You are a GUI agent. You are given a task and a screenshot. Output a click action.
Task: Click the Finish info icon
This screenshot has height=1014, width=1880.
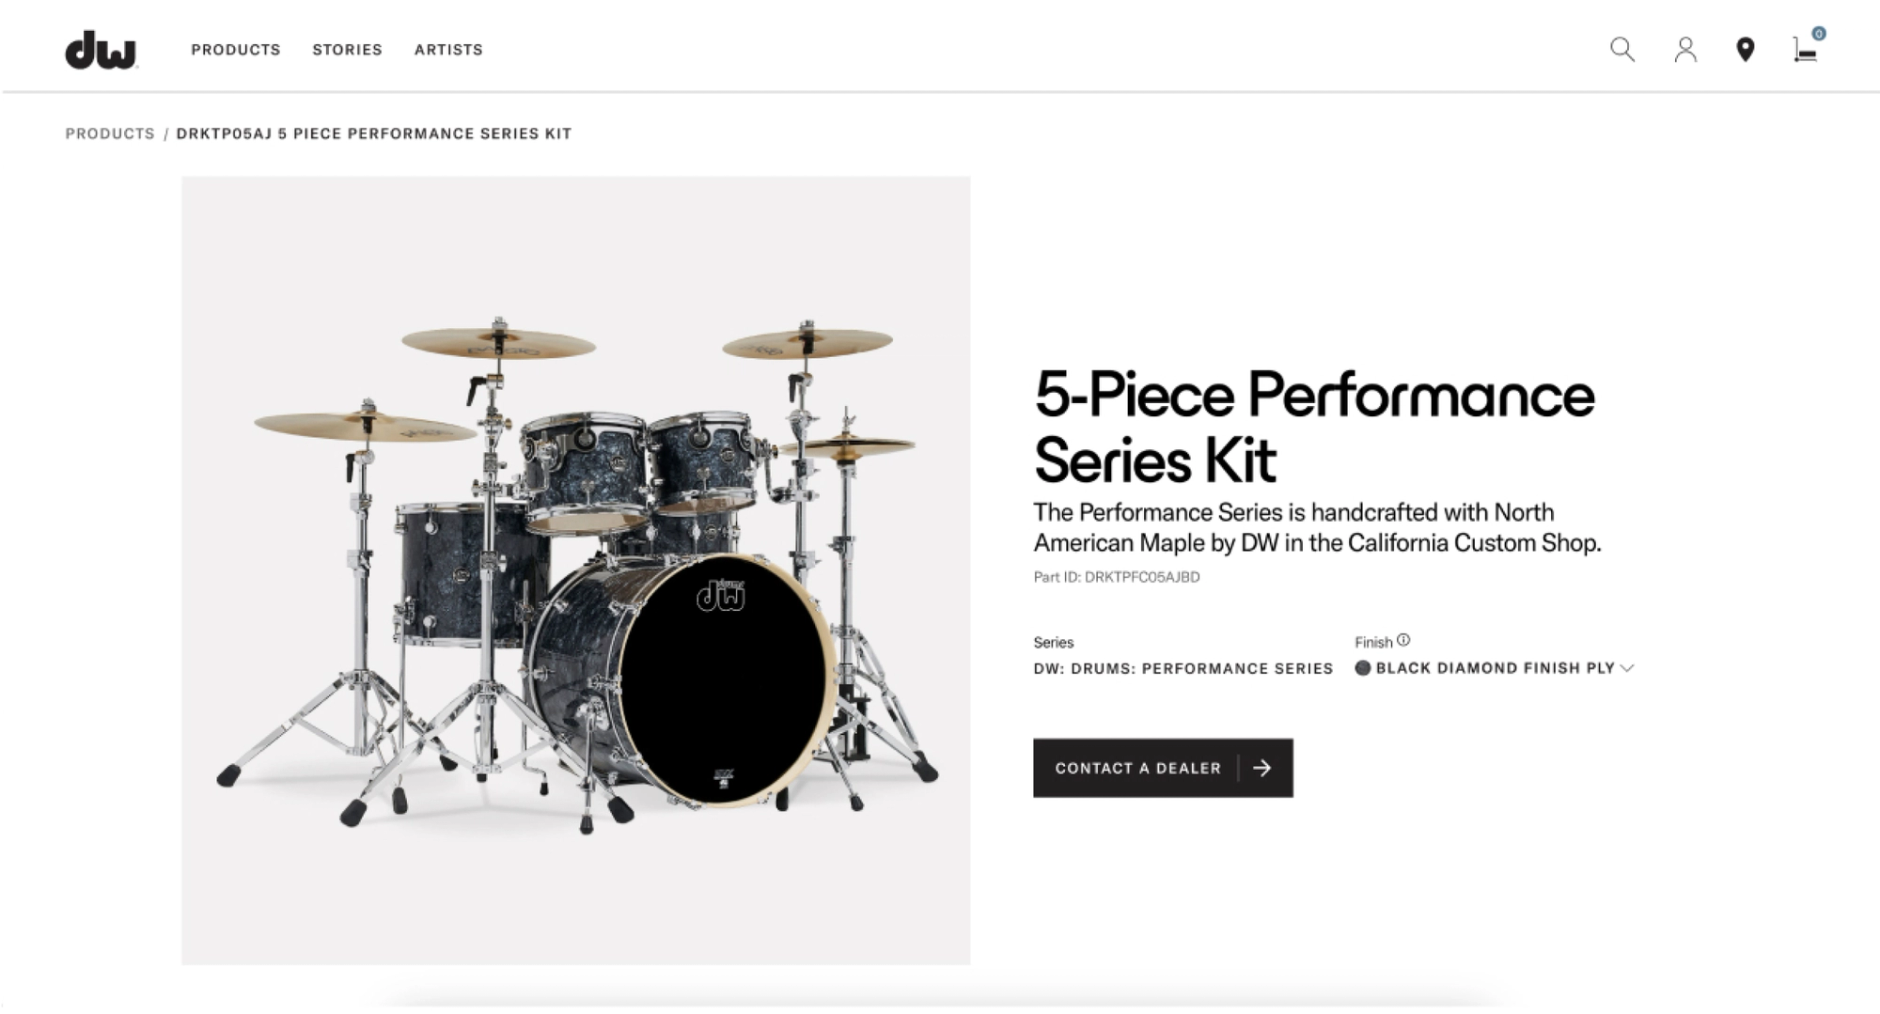tap(1405, 639)
